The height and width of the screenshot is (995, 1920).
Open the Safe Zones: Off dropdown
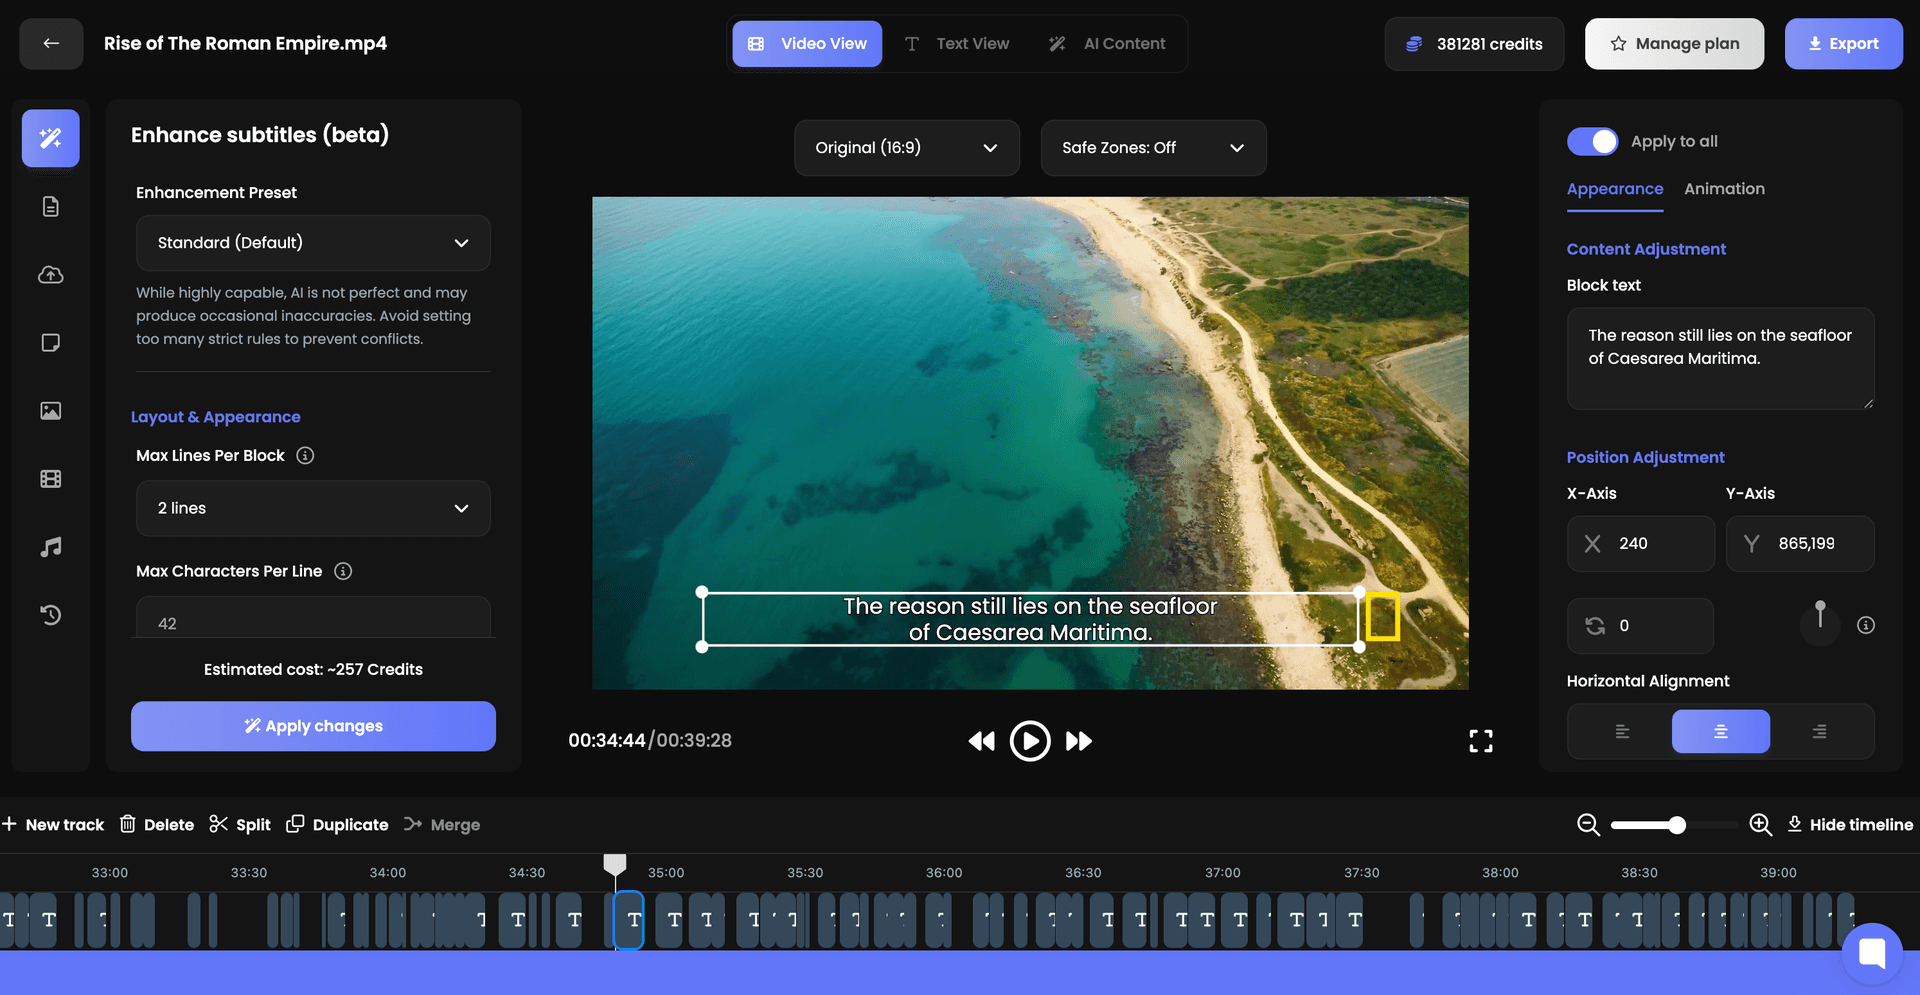pyautogui.click(x=1153, y=148)
